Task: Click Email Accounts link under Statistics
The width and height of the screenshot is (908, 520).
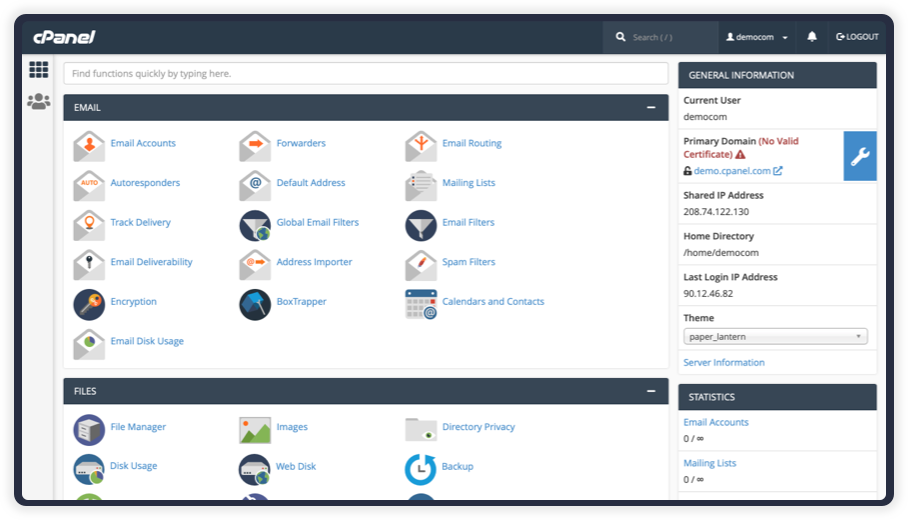Action: (x=716, y=422)
